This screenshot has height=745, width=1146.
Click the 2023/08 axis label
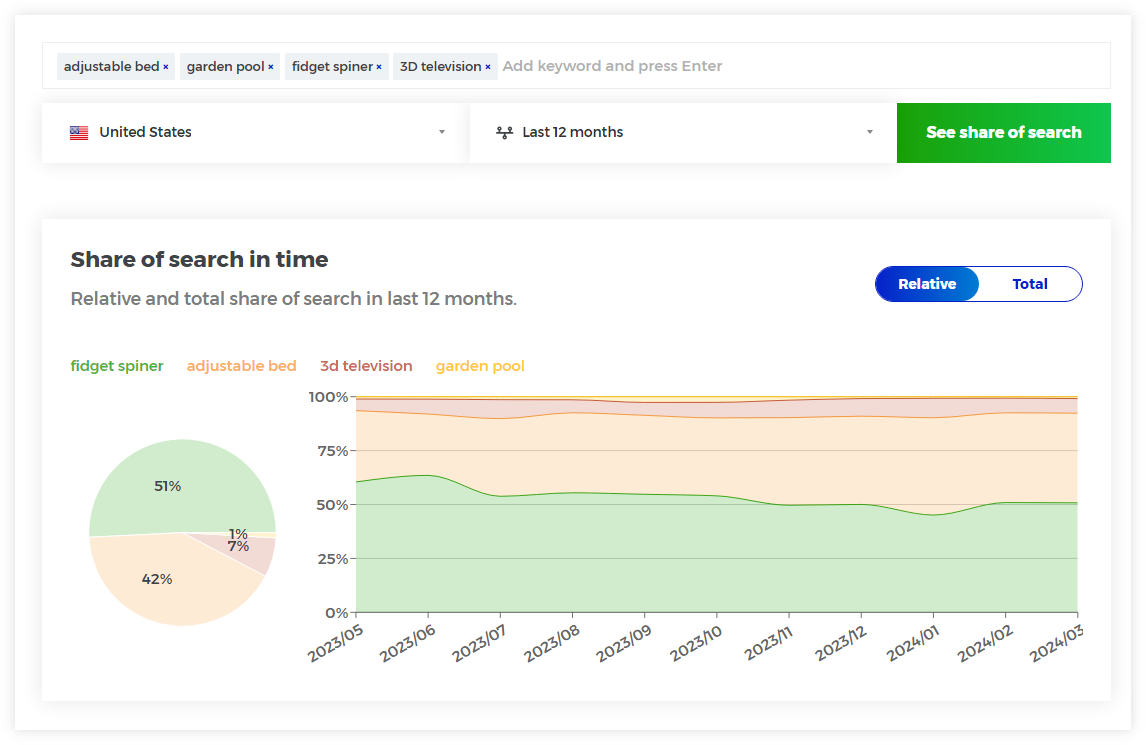coord(552,643)
